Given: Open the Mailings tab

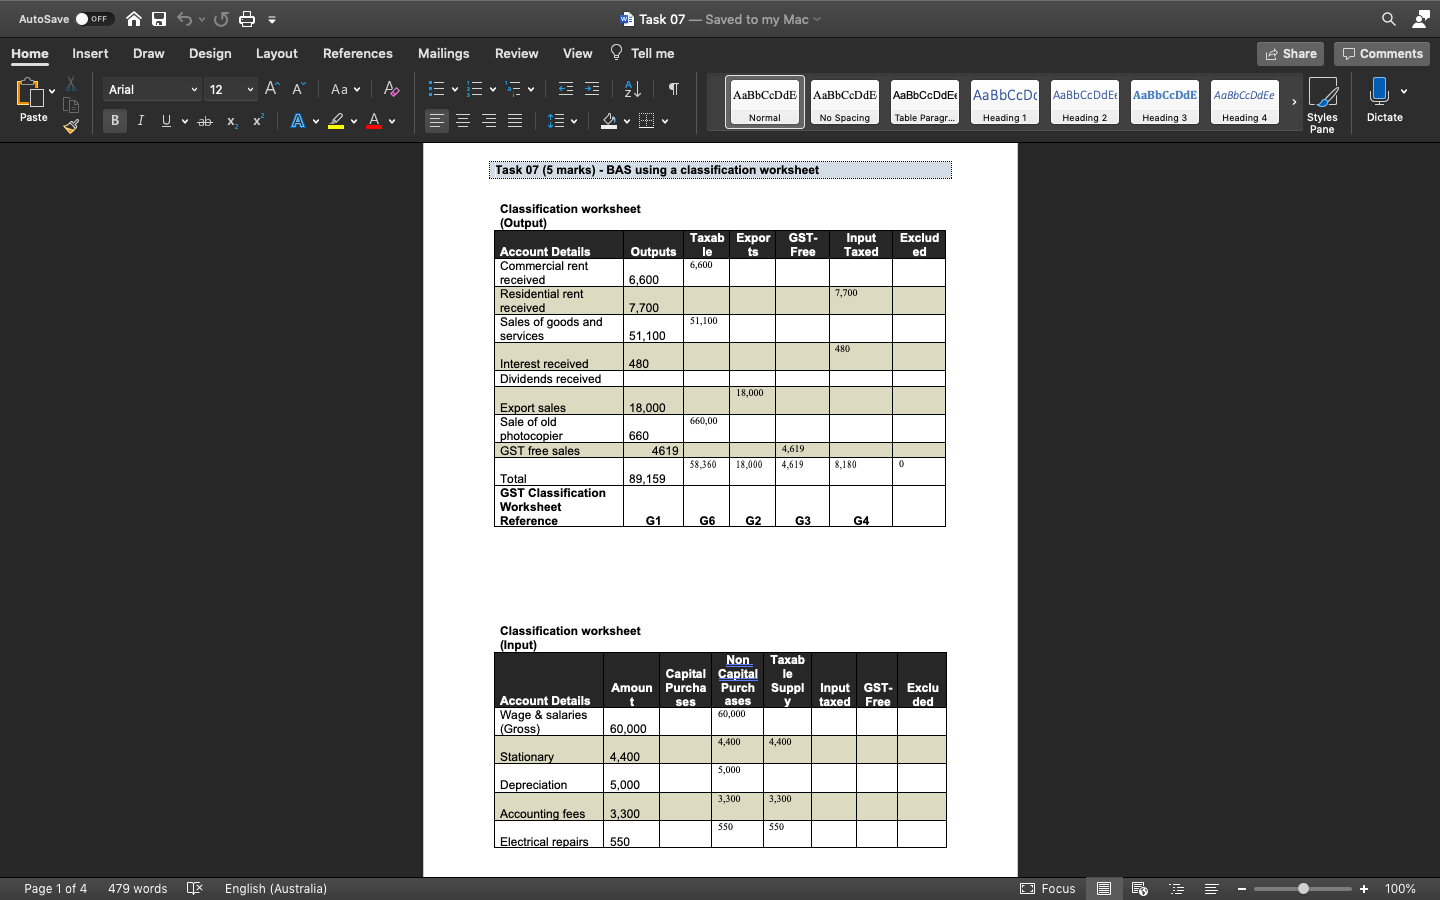Looking at the screenshot, I should coord(443,53).
